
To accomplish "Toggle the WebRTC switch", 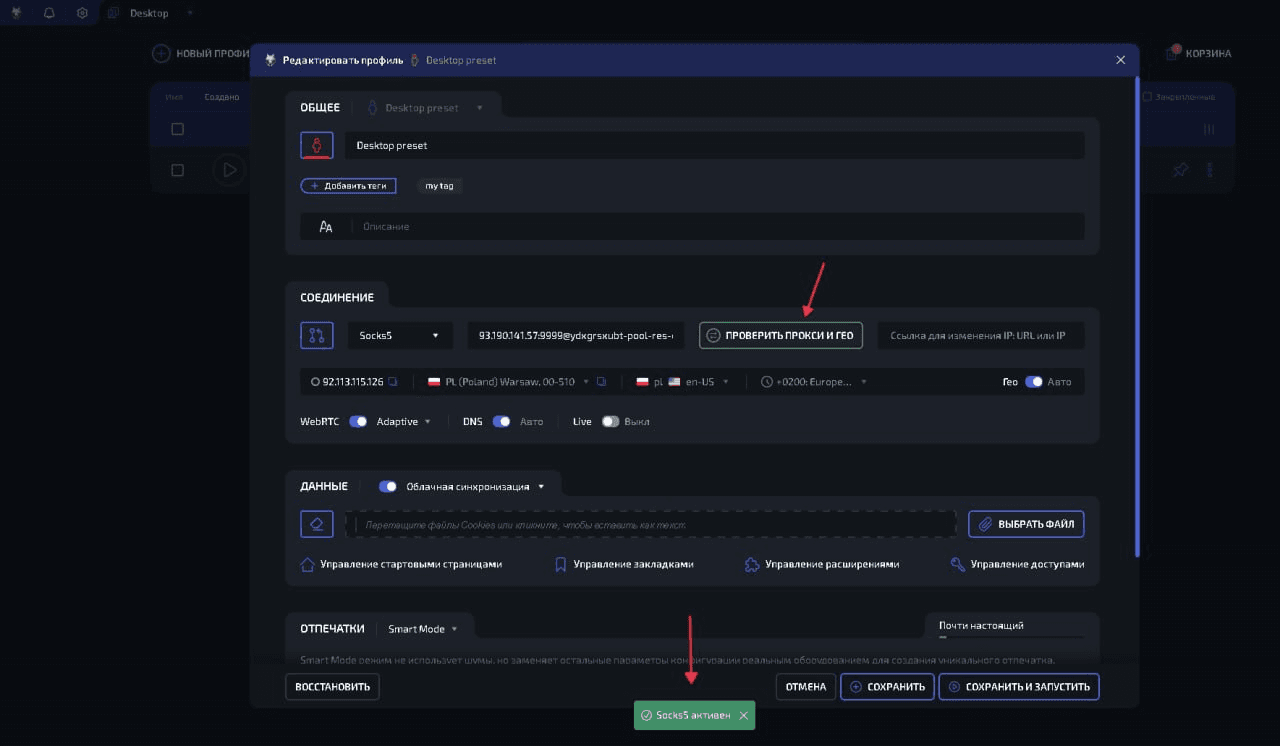I will (358, 422).
